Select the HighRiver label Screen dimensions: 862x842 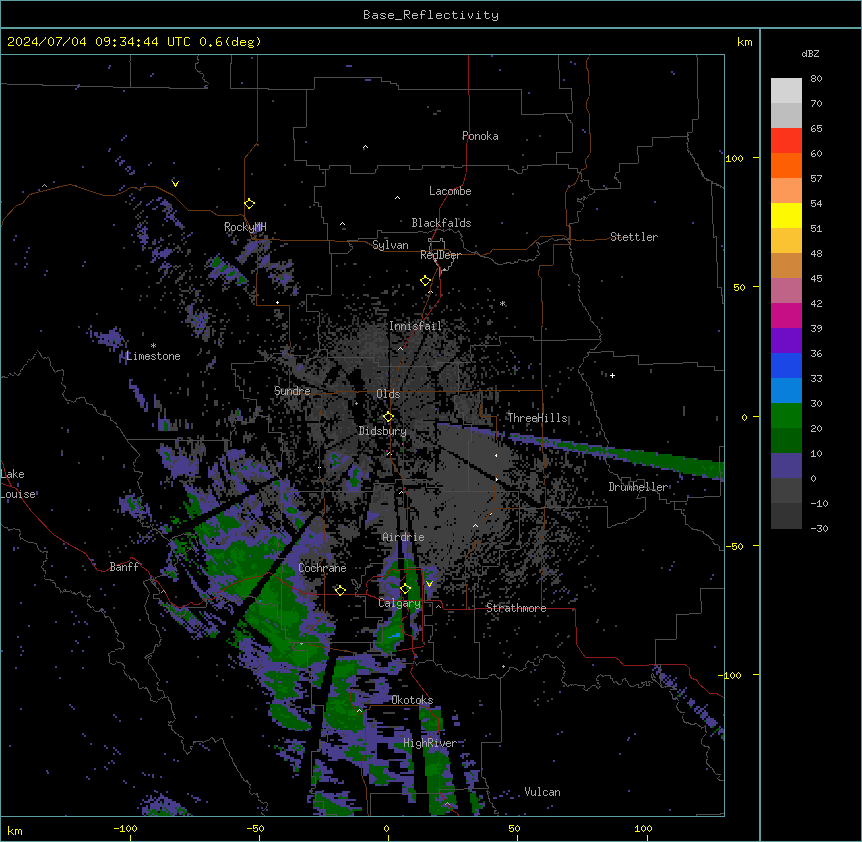pos(430,743)
